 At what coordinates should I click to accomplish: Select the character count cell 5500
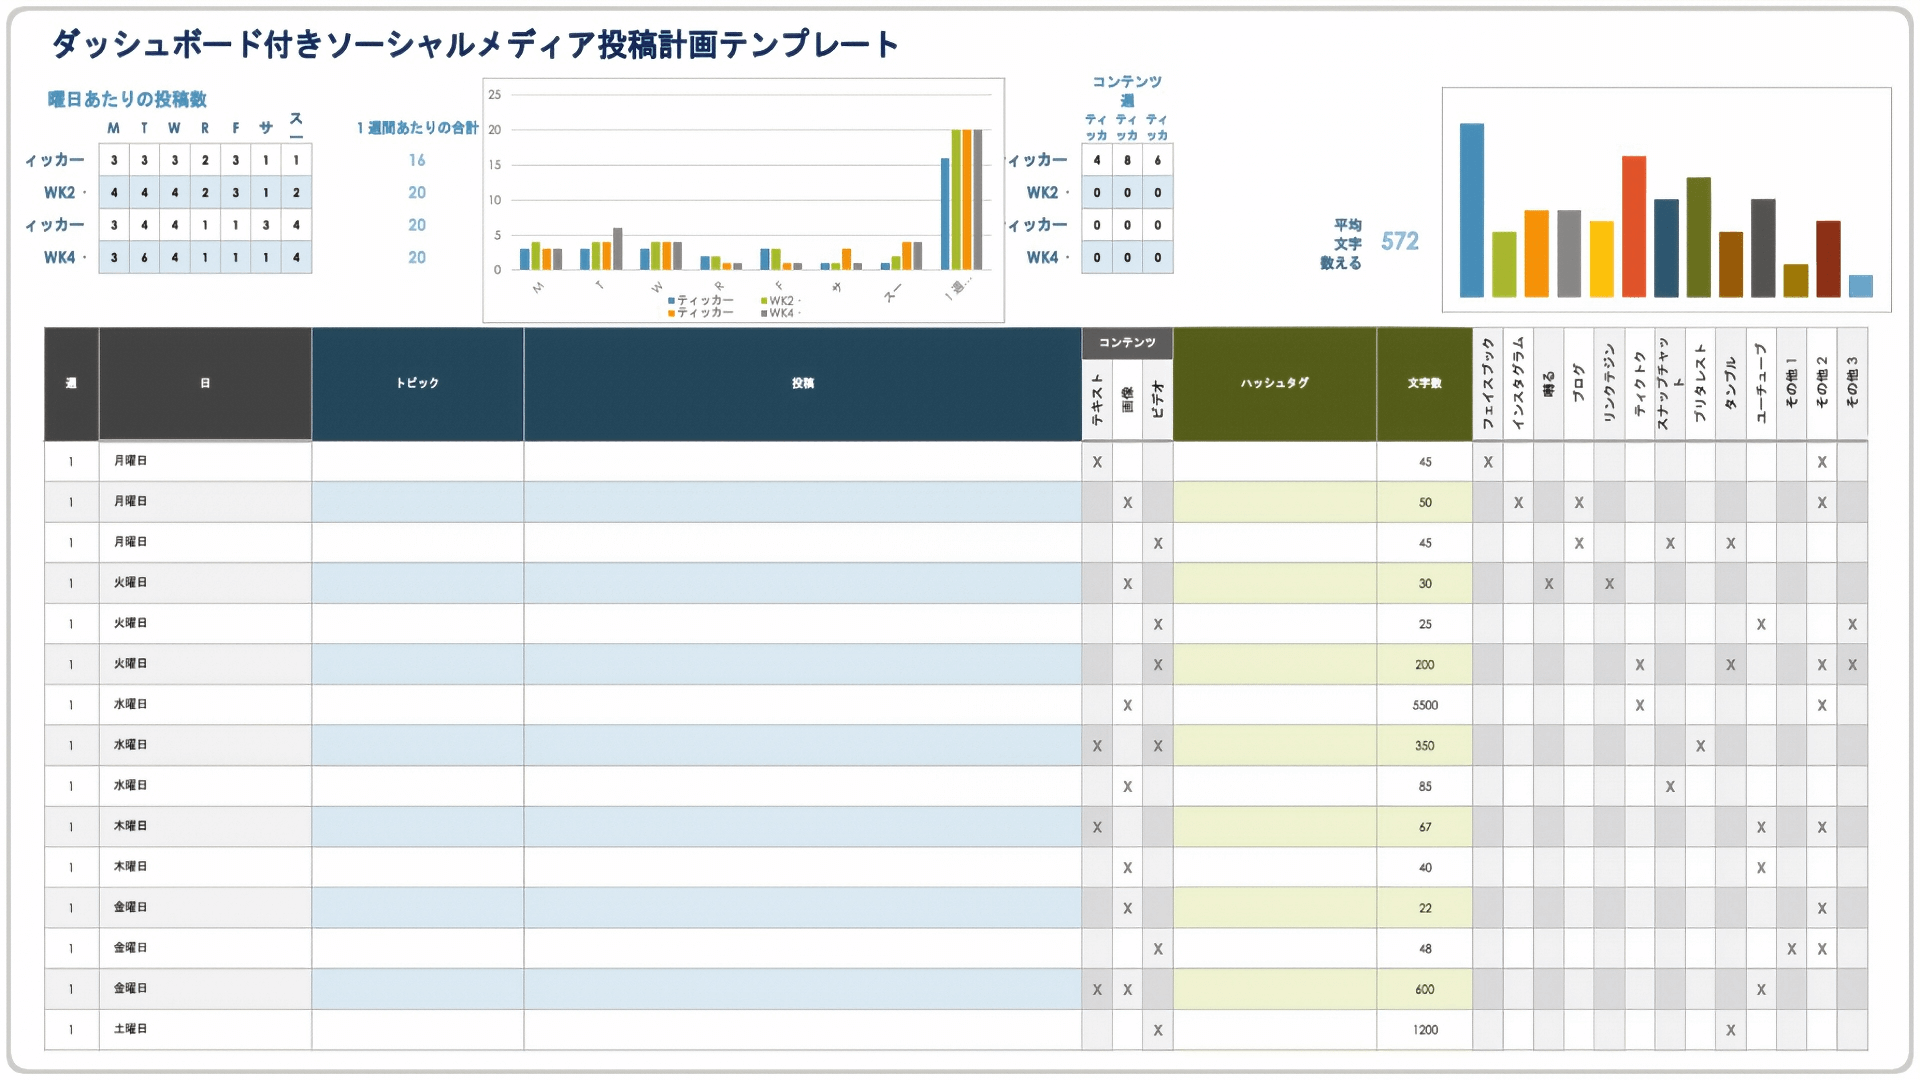(x=1424, y=705)
